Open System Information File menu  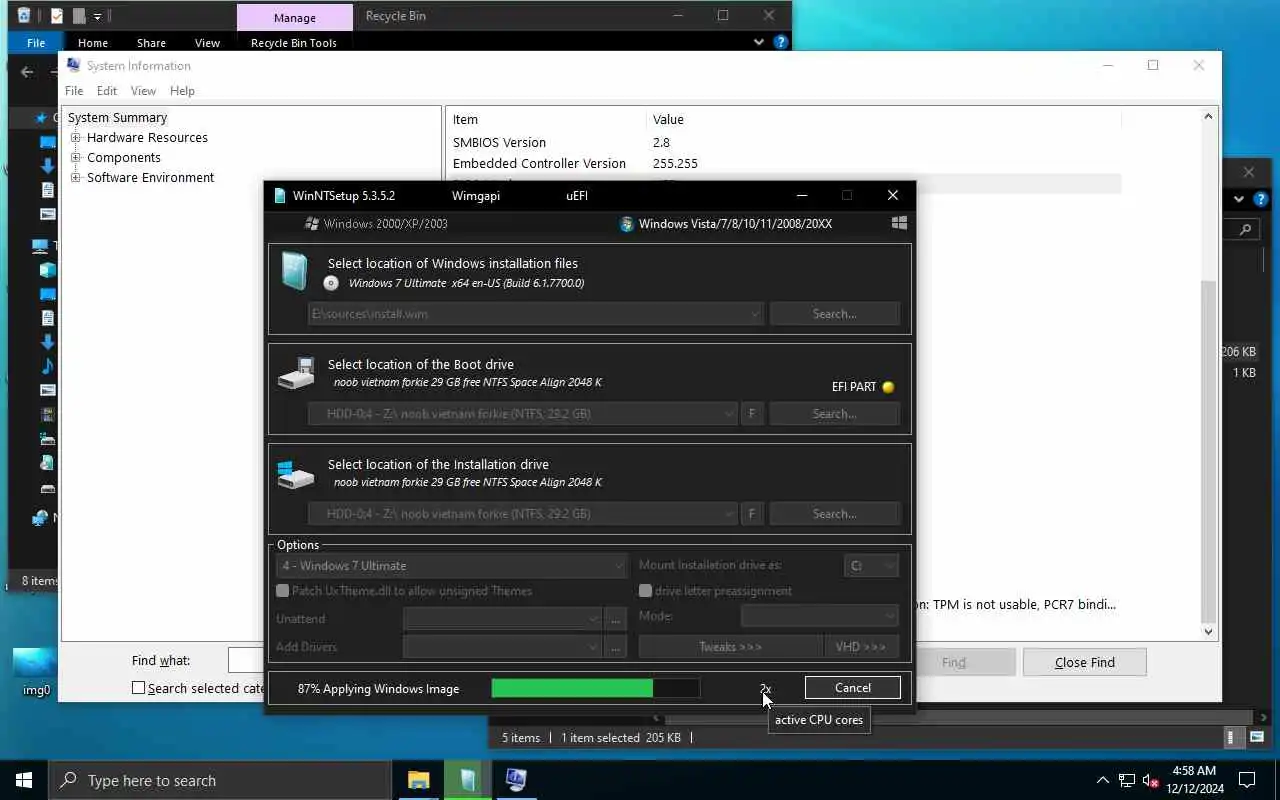74,91
